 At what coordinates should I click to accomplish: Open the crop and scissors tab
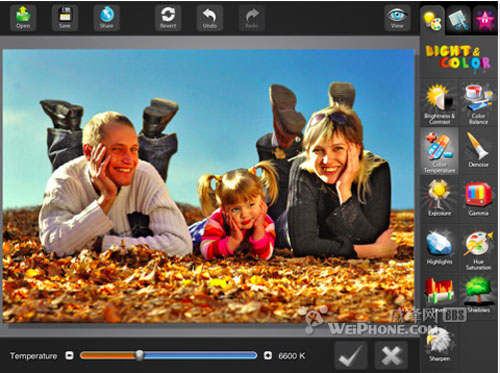point(459,20)
